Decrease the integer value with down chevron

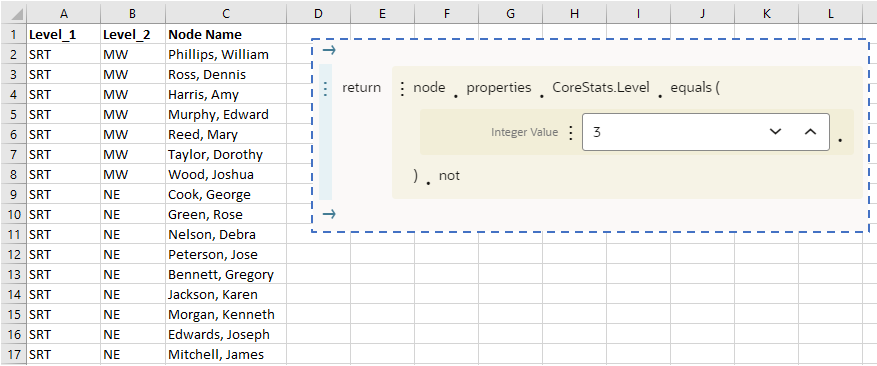[775, 132]
